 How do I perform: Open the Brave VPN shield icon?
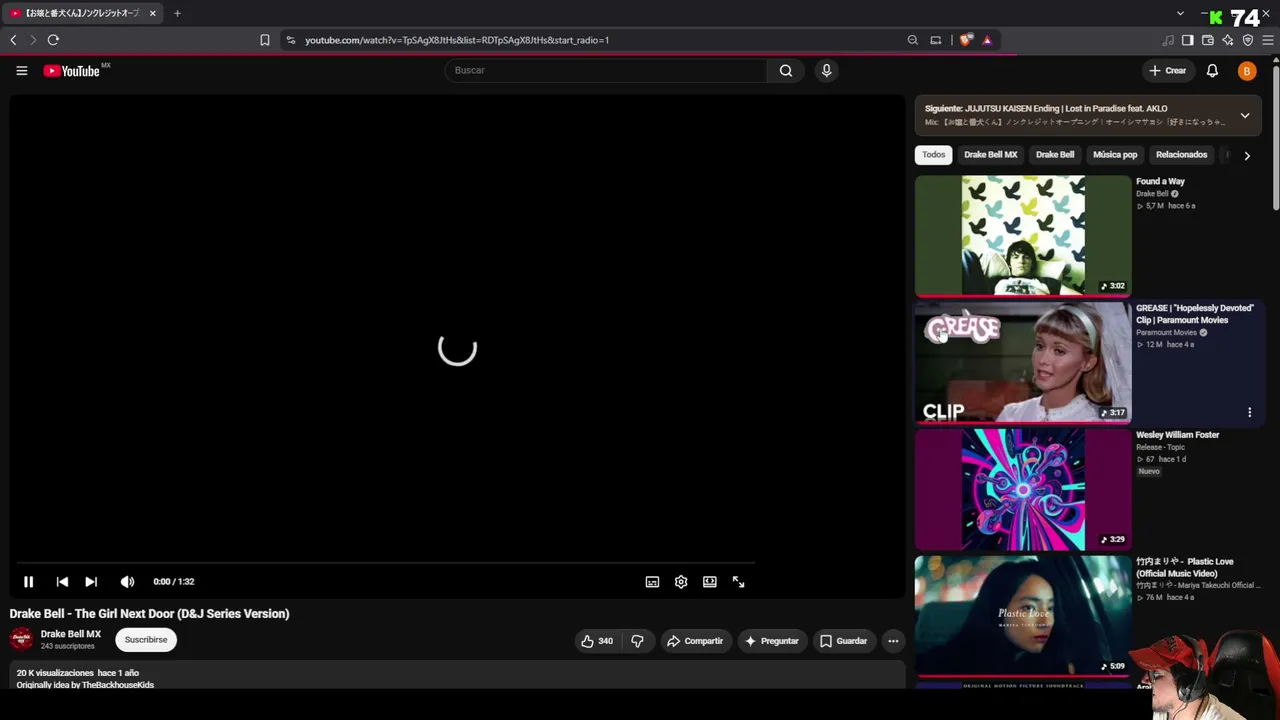(x=1248, y=40)
